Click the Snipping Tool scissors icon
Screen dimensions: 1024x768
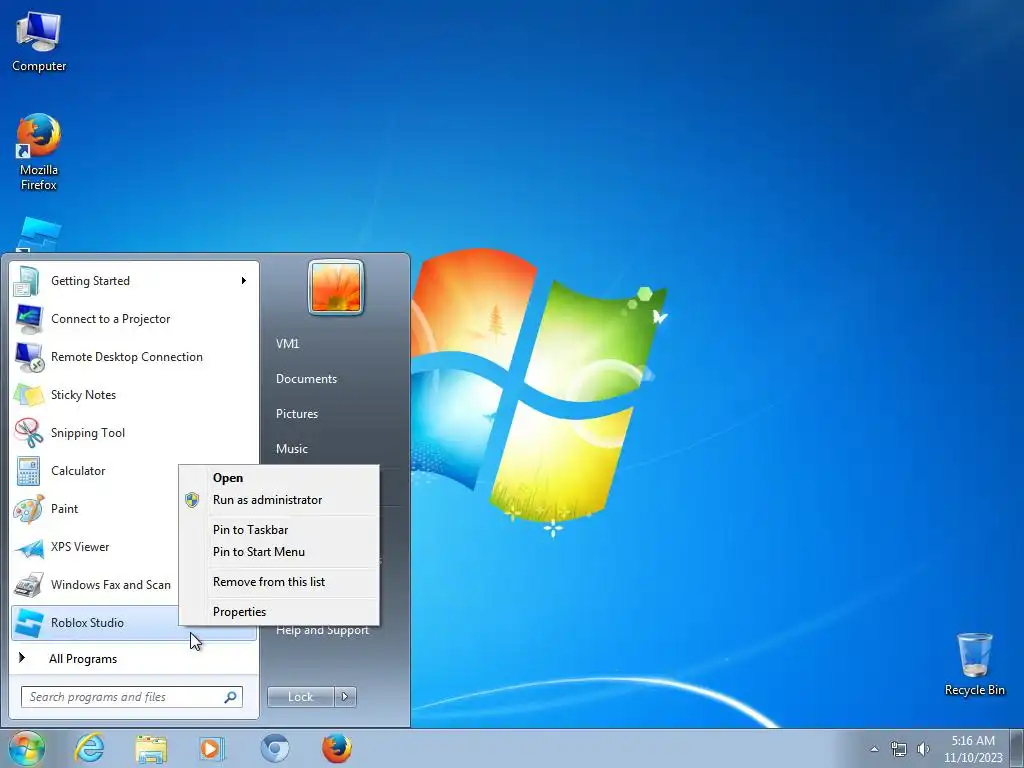pos(27,432)
